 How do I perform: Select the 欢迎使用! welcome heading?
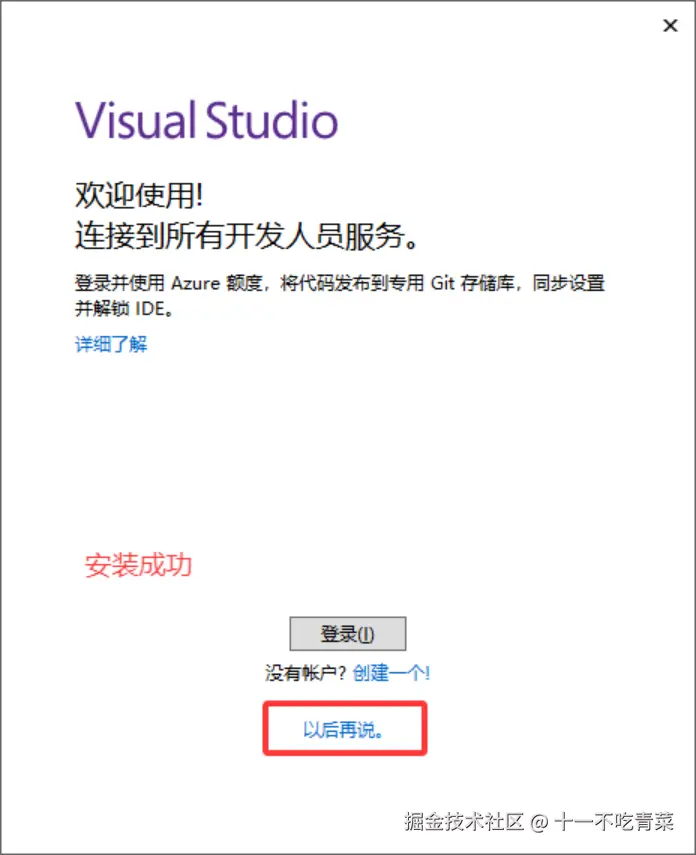139,195
